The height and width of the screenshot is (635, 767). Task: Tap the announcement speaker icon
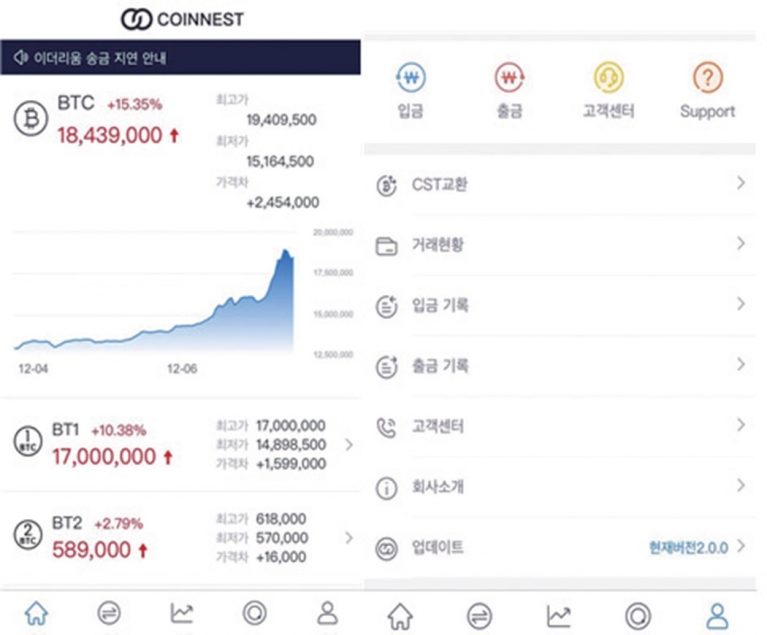tap(21, 58)
